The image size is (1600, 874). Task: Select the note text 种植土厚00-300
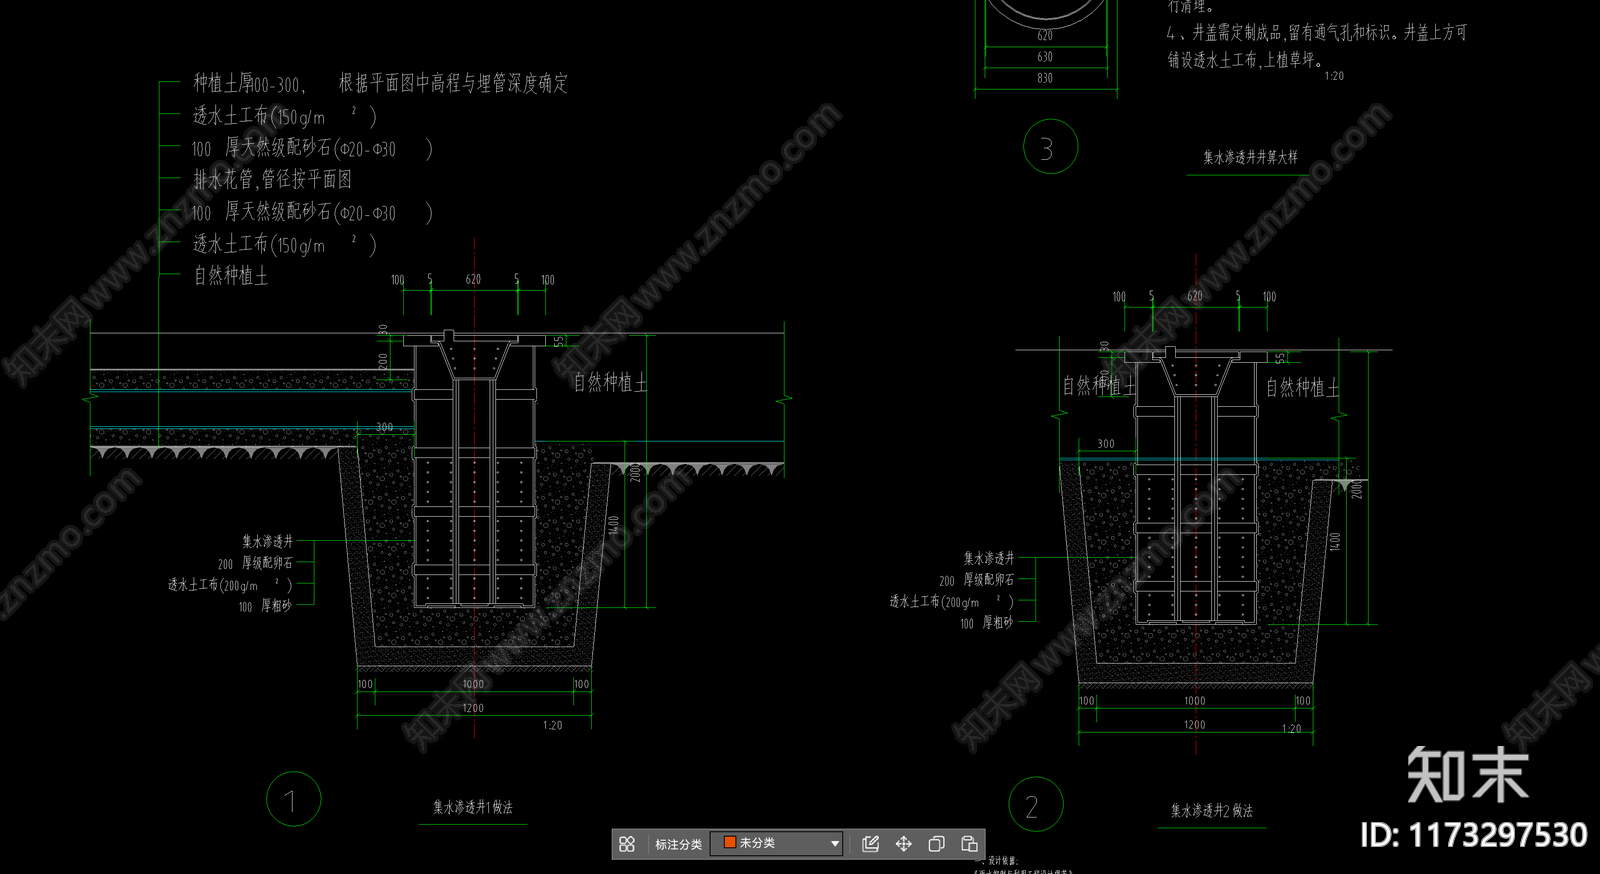249,83
